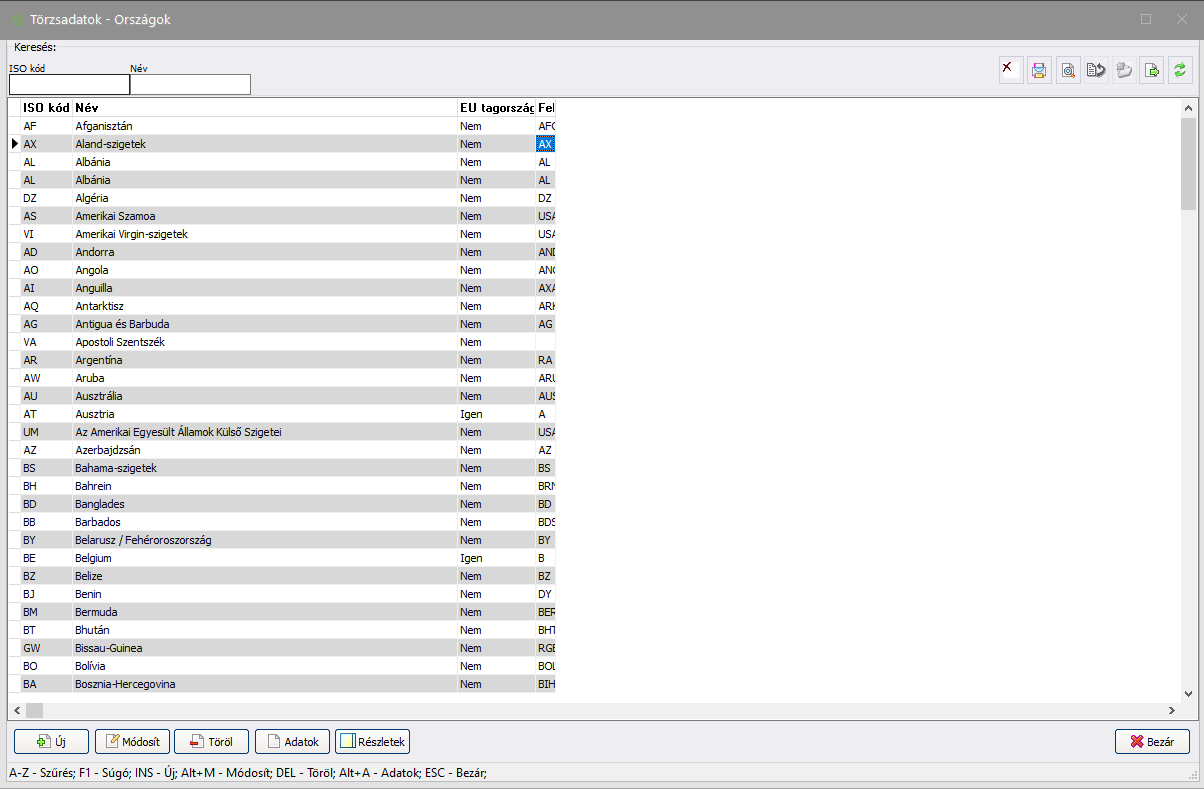This screenshot has height=789, width=1204.
Task: Close the window with Bezár button
Action: pyautogui.click(x=1152, y=742)
